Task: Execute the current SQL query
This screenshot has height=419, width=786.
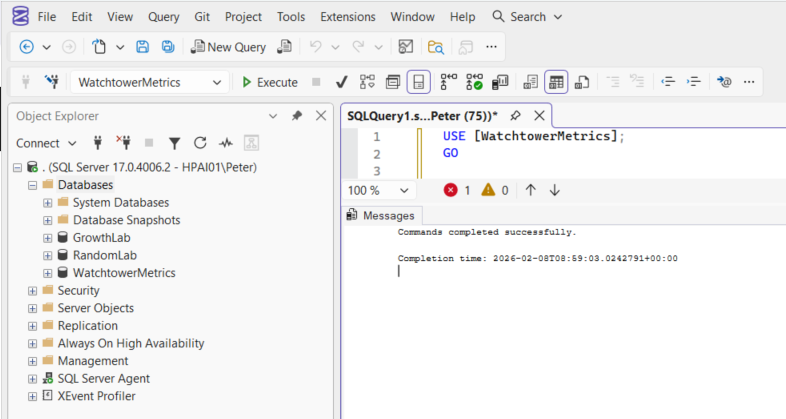Action: pyautogui.click(x=269, y=82)
